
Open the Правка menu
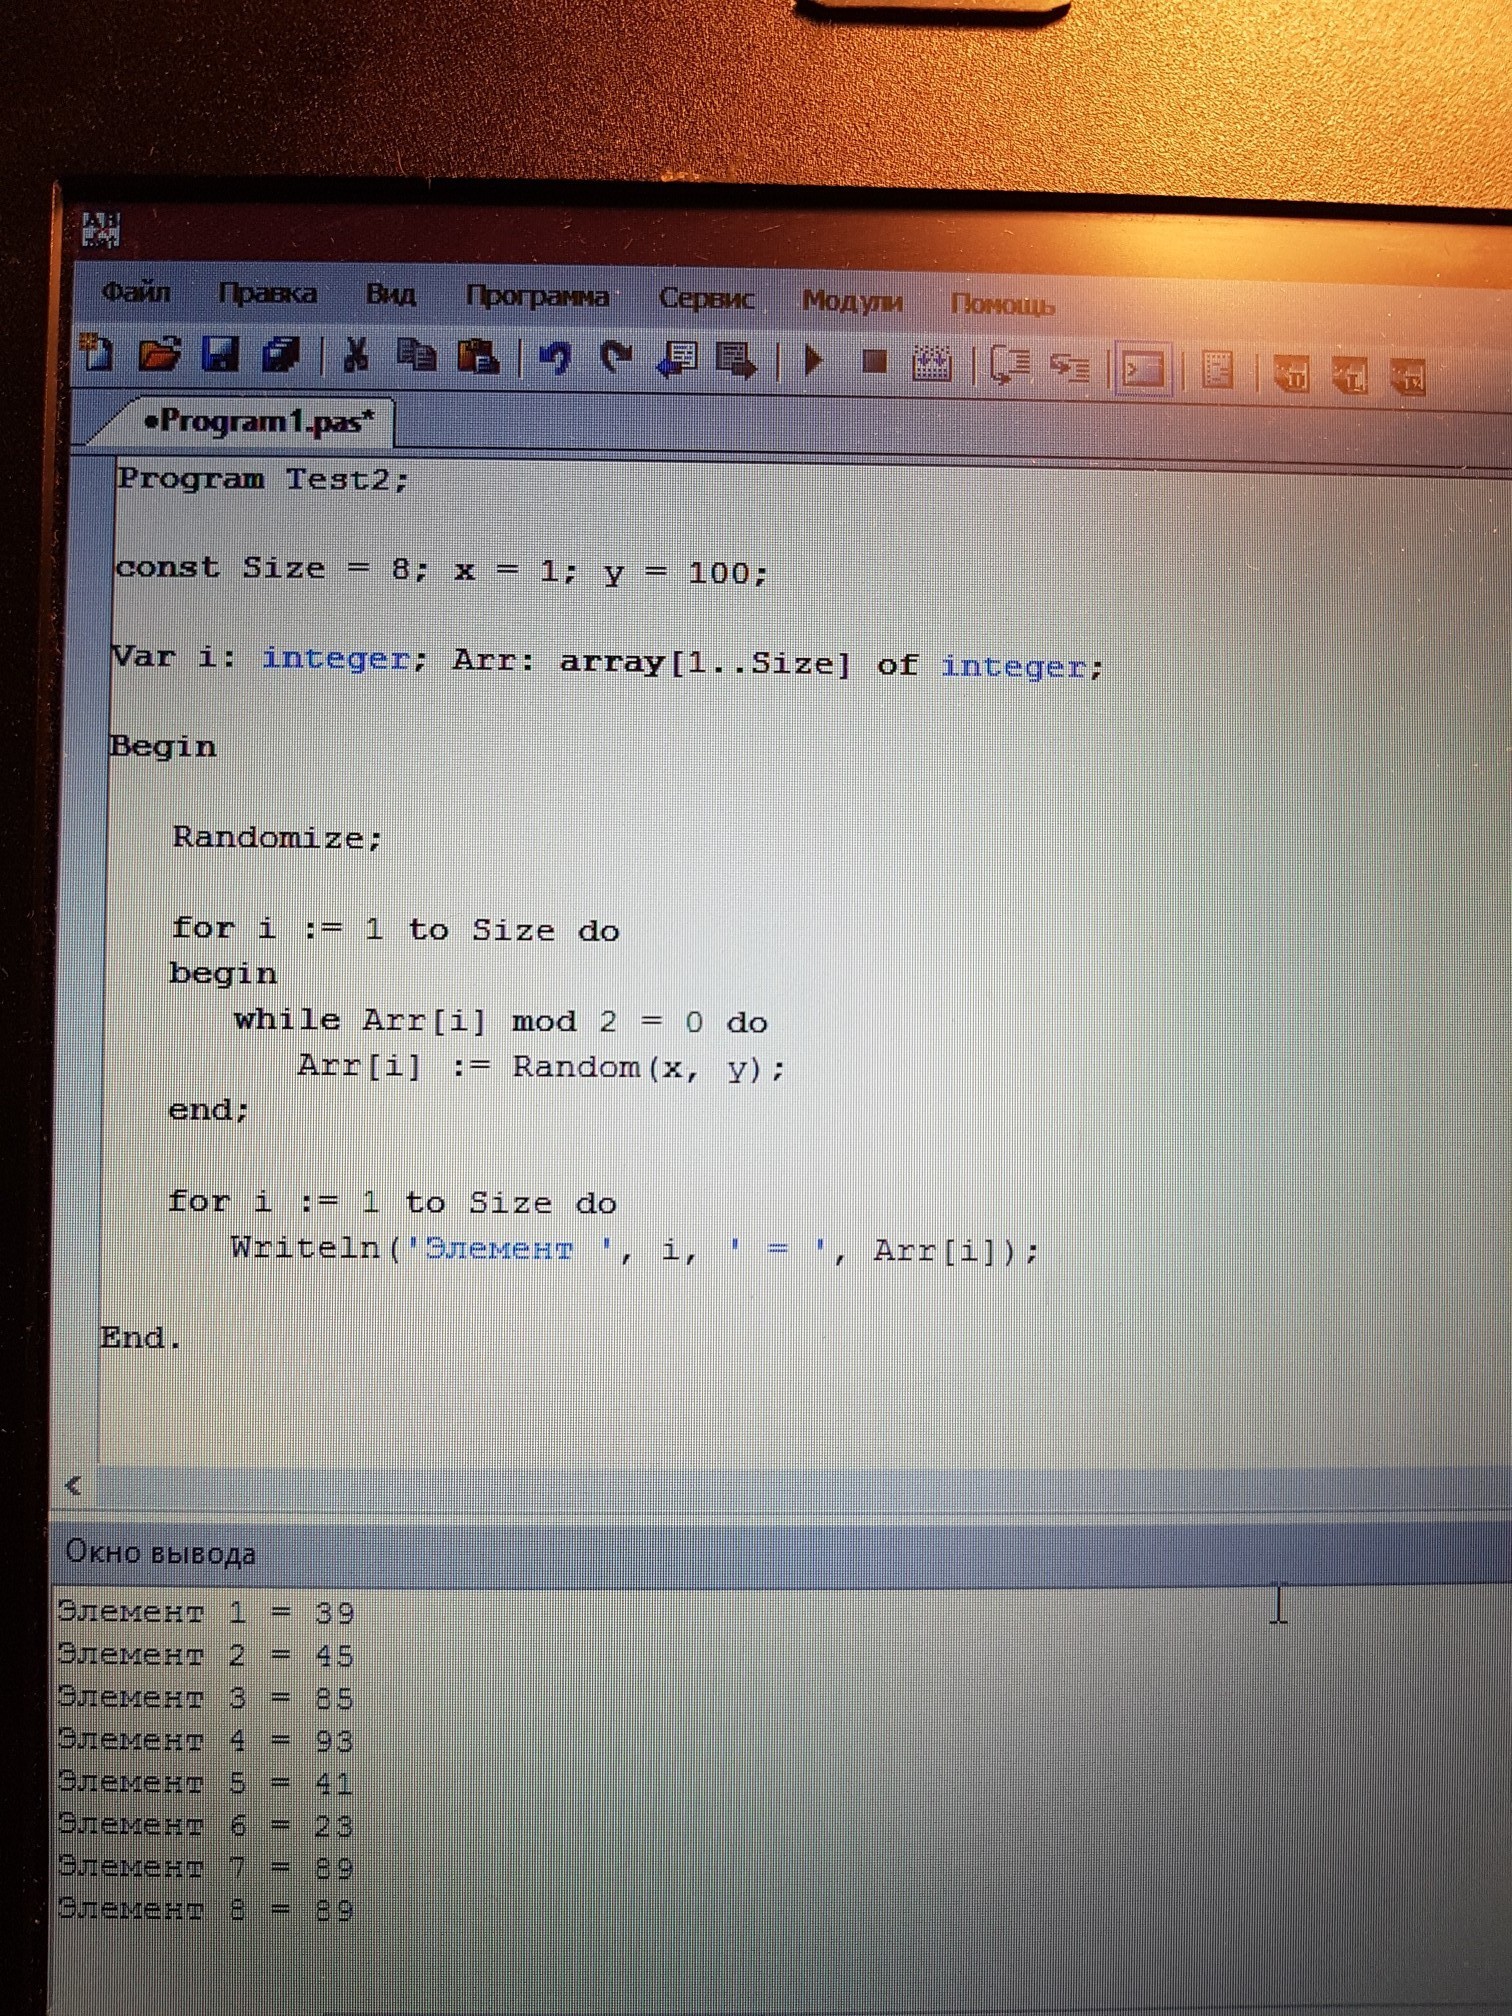(267, 294)
